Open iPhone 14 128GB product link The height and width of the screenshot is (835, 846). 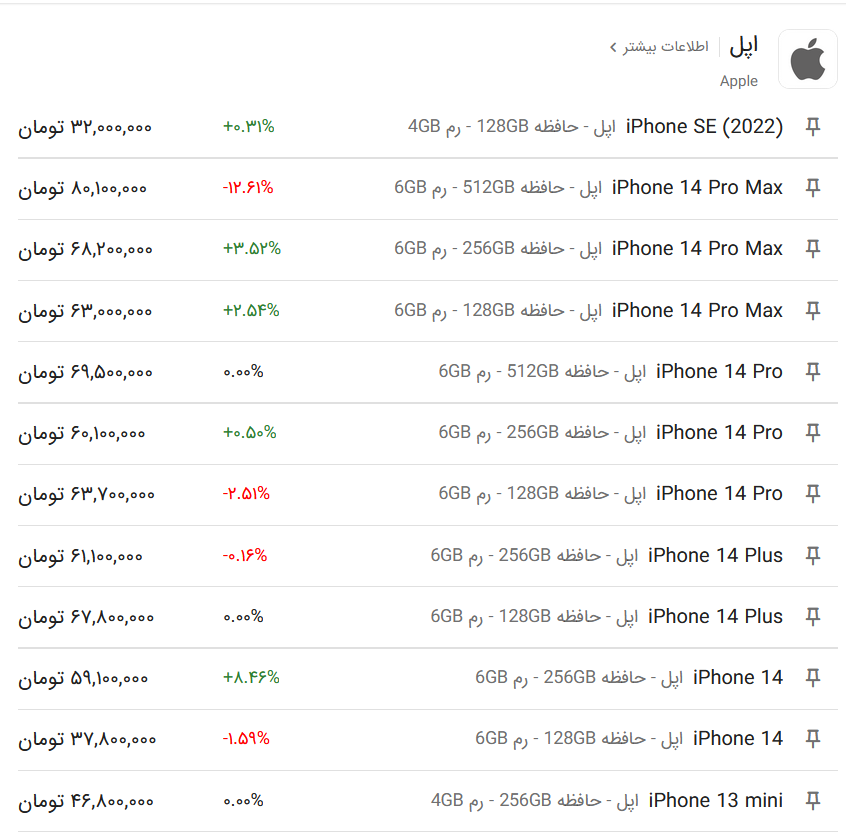pos(737,739)
